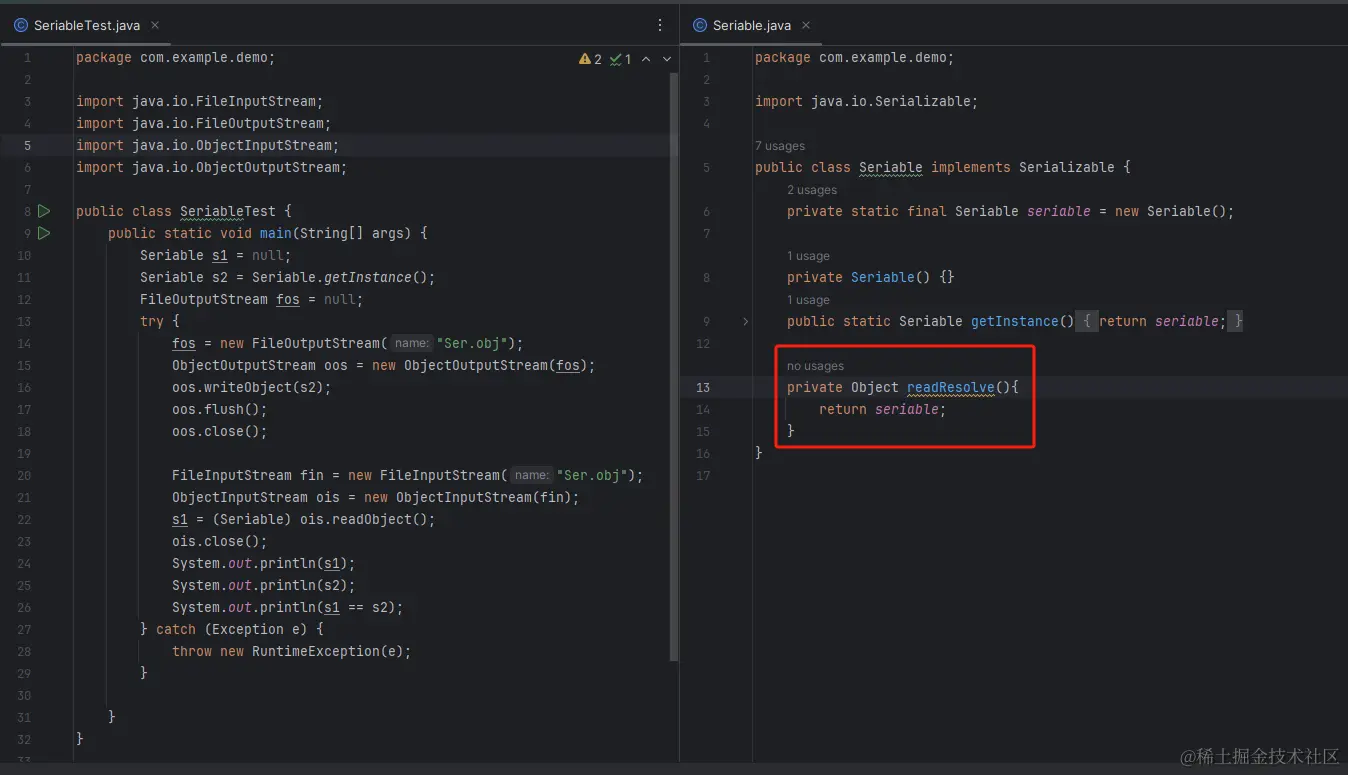Click the "import java.io.Serializable;" line
1348x775 pixels.
(x=867, y=101)
